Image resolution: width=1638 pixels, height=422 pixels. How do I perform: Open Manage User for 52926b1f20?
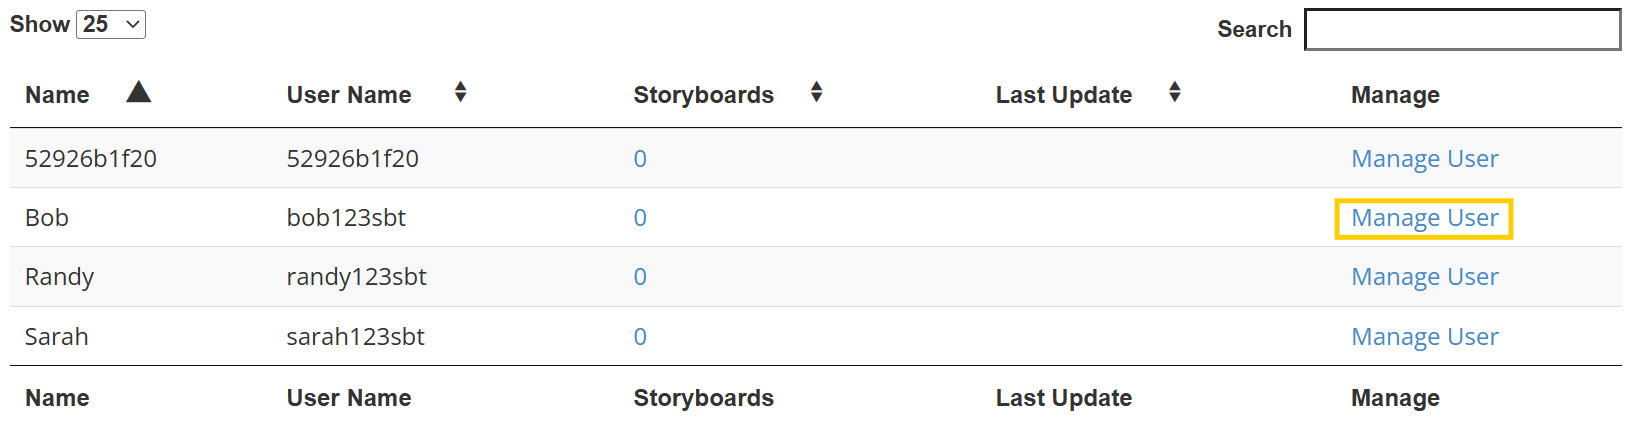(x=1424, y=159)
